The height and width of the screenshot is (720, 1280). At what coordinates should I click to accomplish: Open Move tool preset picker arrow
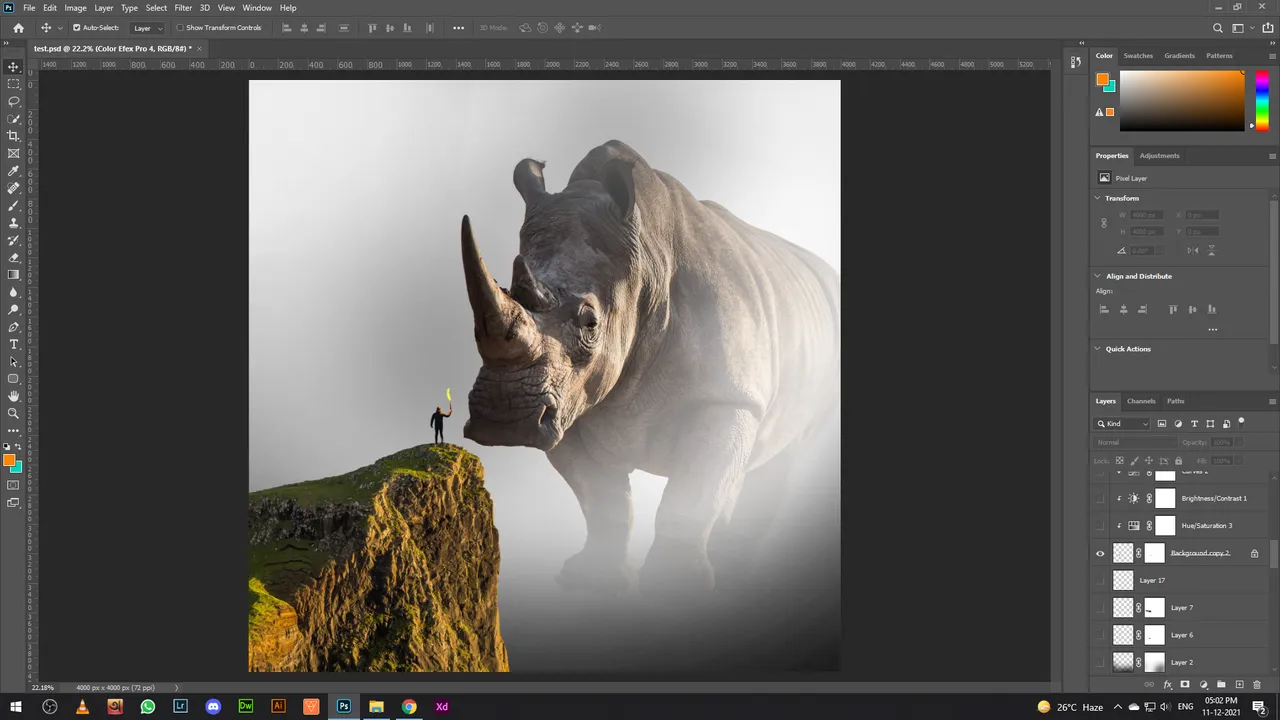[60, 28]
